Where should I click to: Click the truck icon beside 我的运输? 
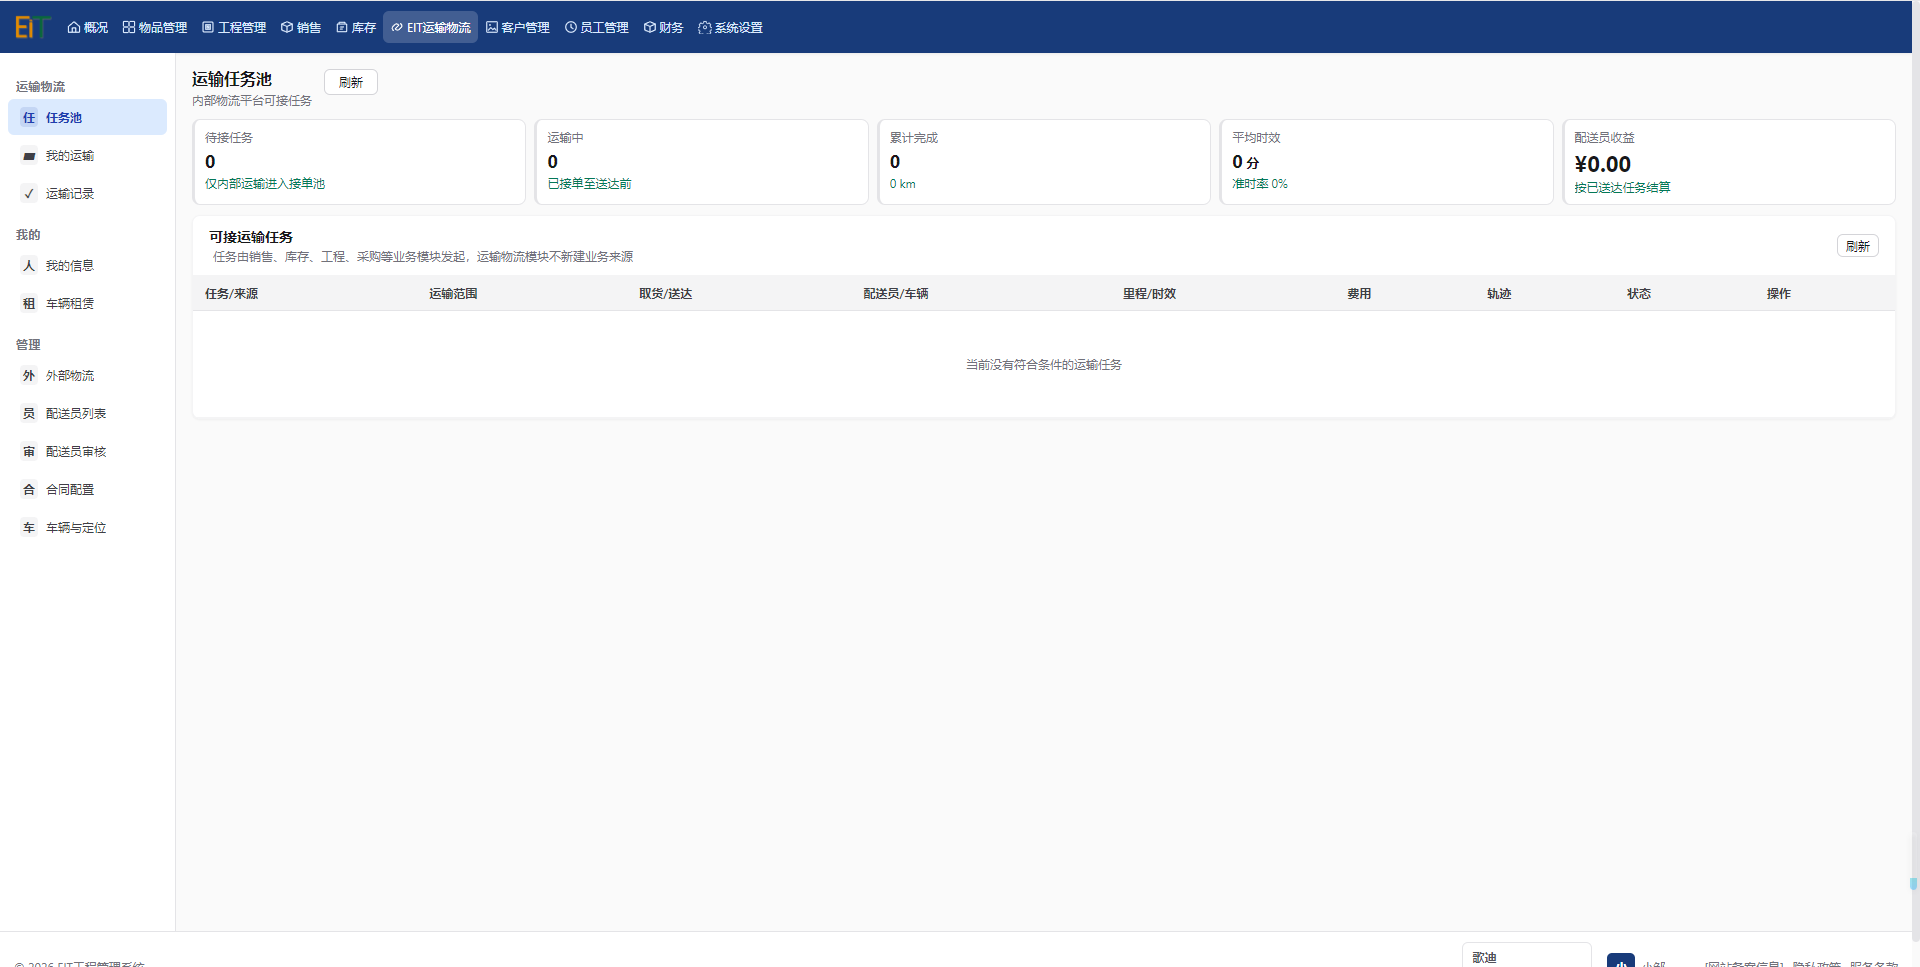coord(29,155)
